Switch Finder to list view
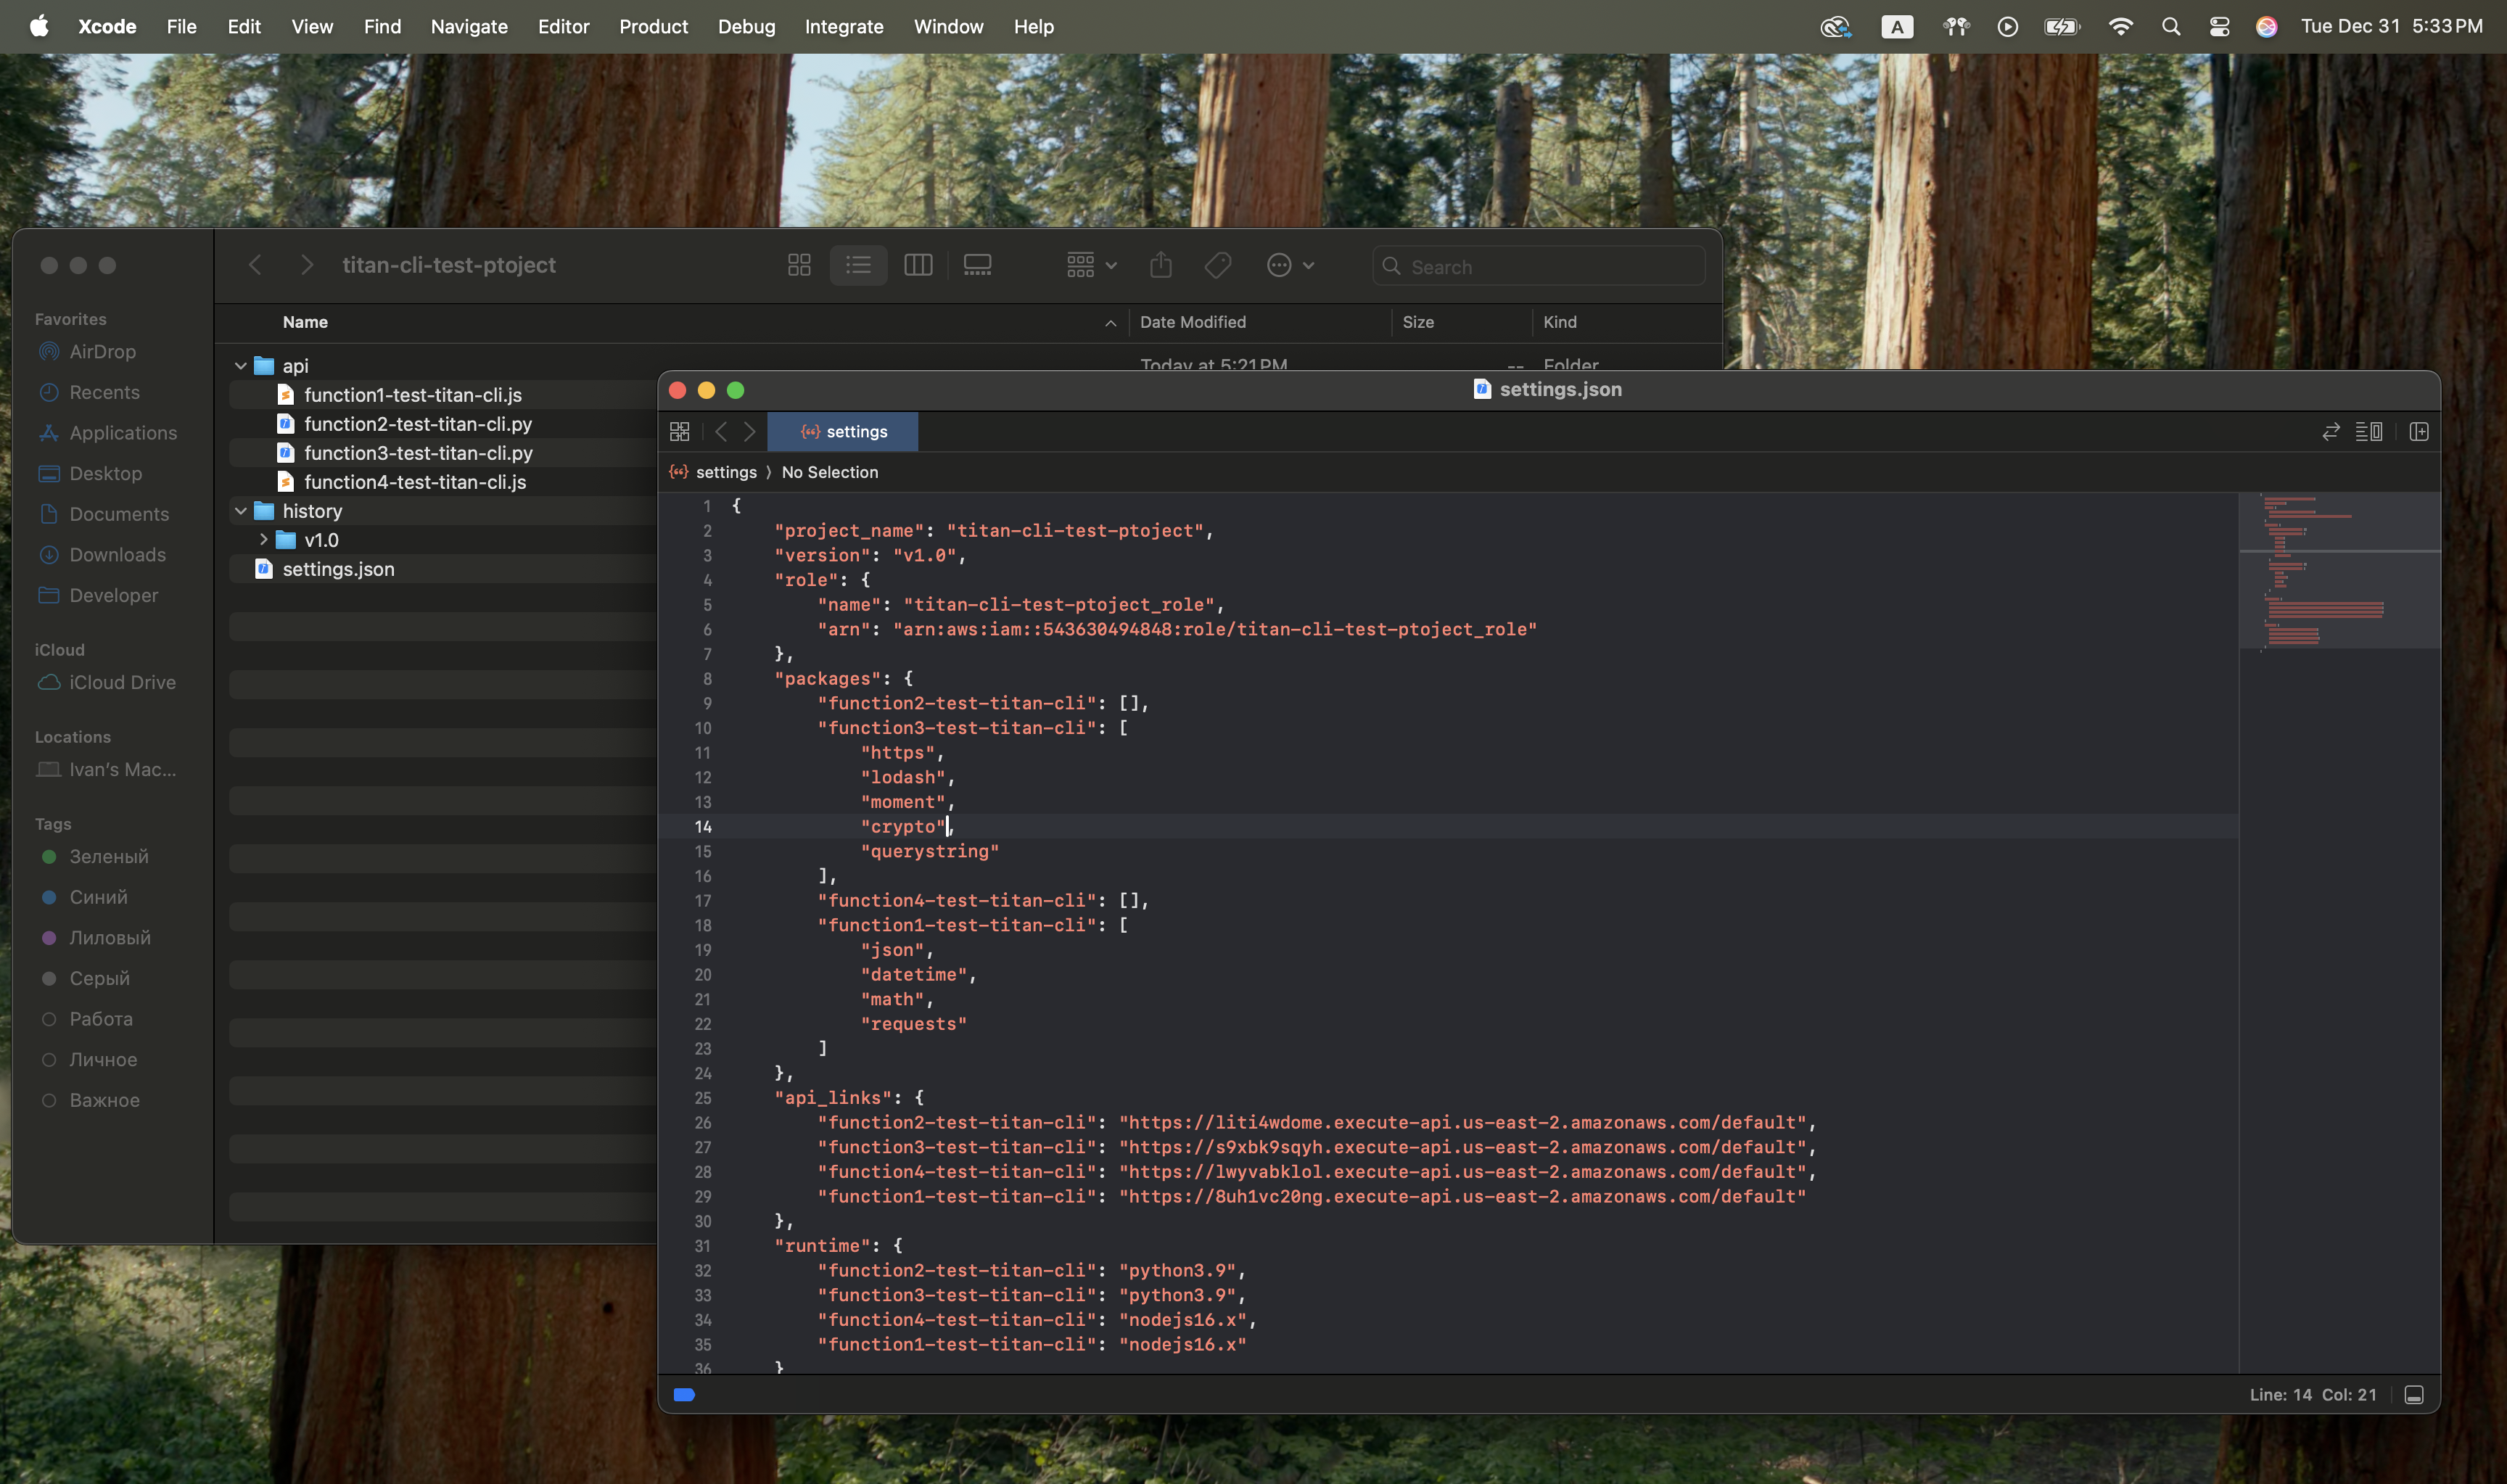Image resolution: width=2507 pixels, height=1484 pixels. (858, 265)
